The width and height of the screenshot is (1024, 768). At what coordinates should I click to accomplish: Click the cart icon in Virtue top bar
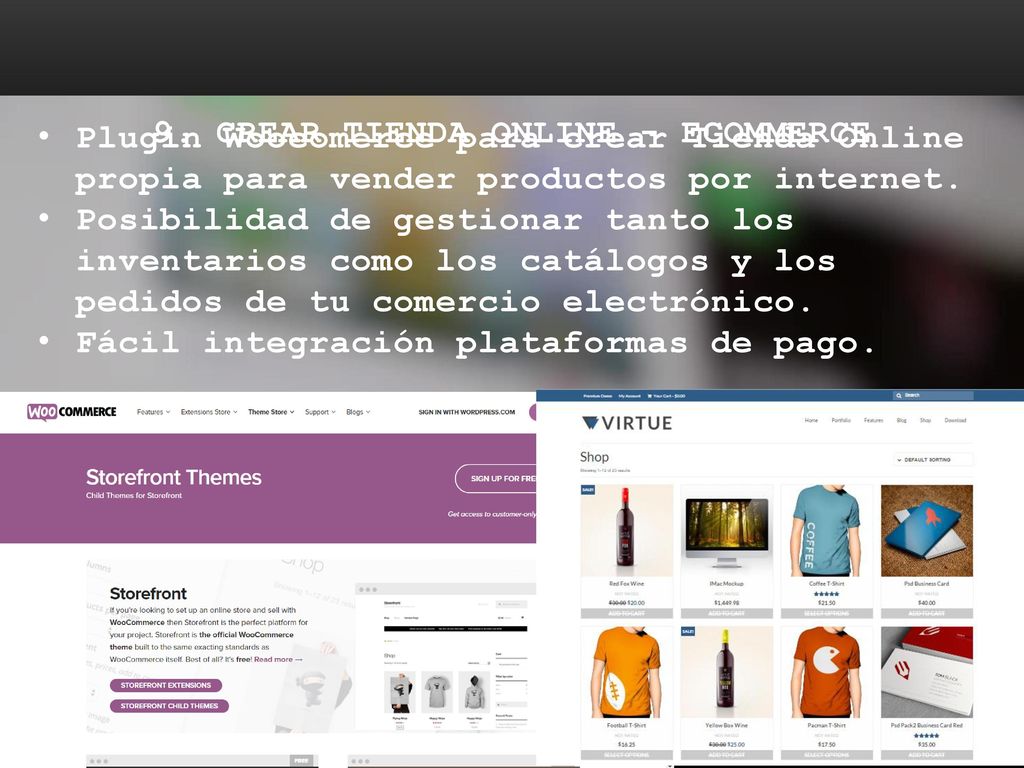[649, 396]
